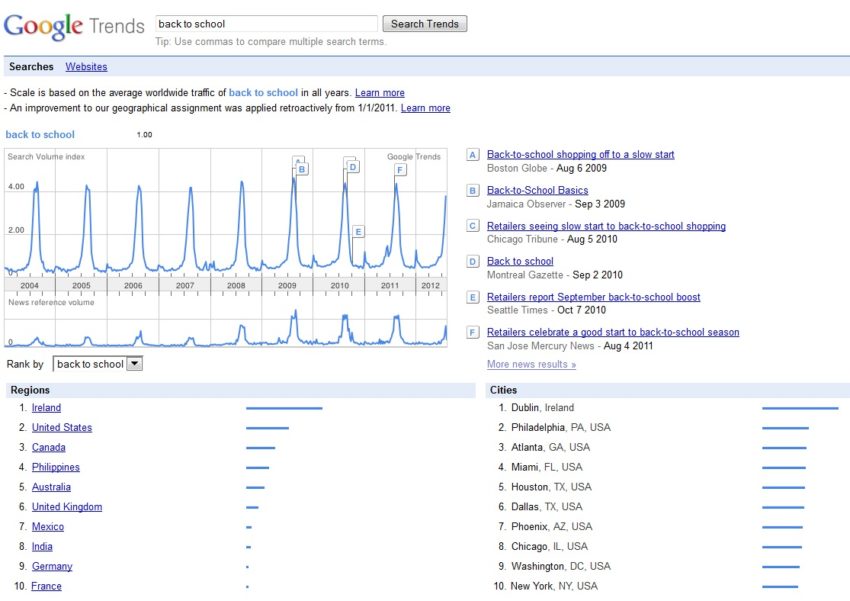850x601 pixels.
Task: Click Washington, DC, USA city entry
Action: click(x=561, y=566)
